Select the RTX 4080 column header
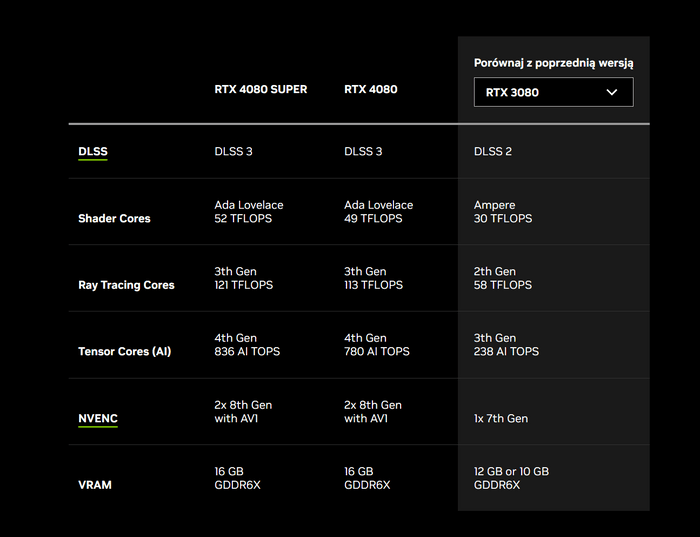This screenshot has width=700, height=537. (371, 89)
